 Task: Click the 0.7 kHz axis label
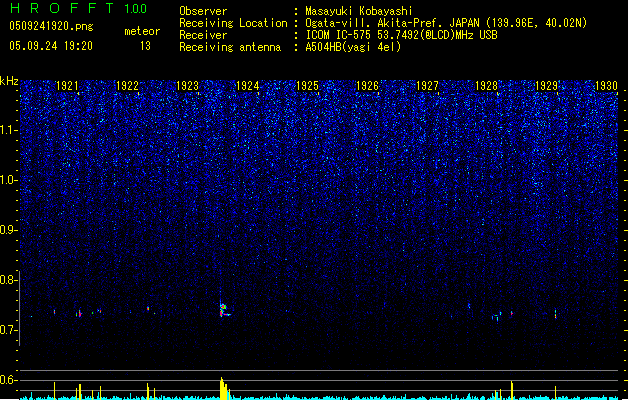[8, 330]
